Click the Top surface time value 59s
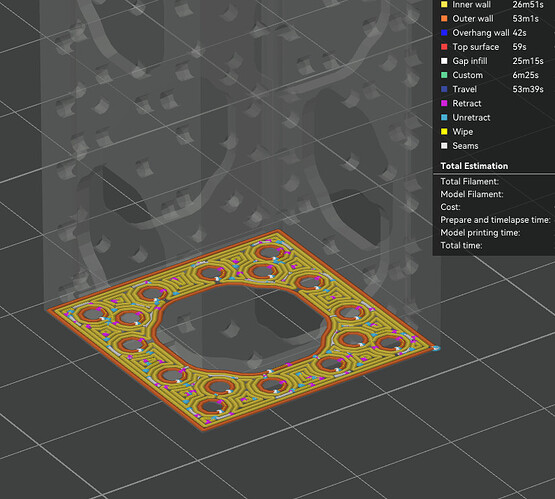This screenshot has width=555, height=499. [x=519, y=47]
